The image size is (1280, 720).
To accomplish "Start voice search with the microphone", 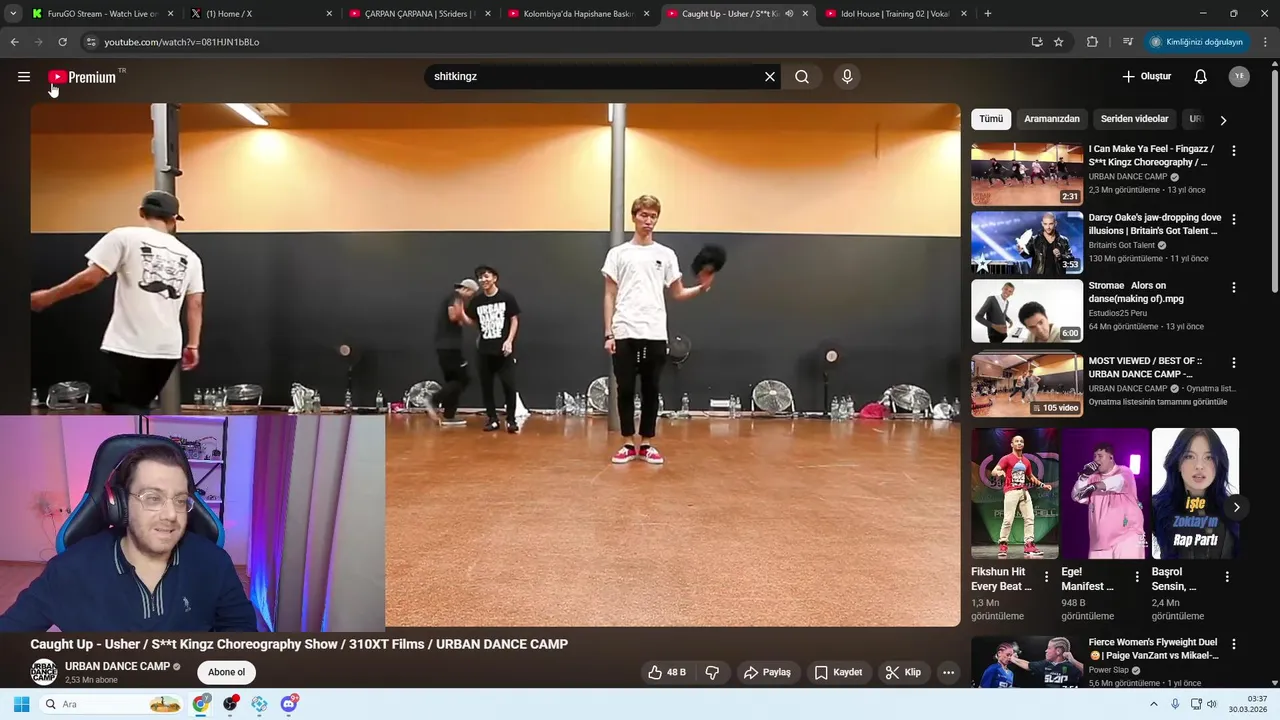I will coord(847,77).
